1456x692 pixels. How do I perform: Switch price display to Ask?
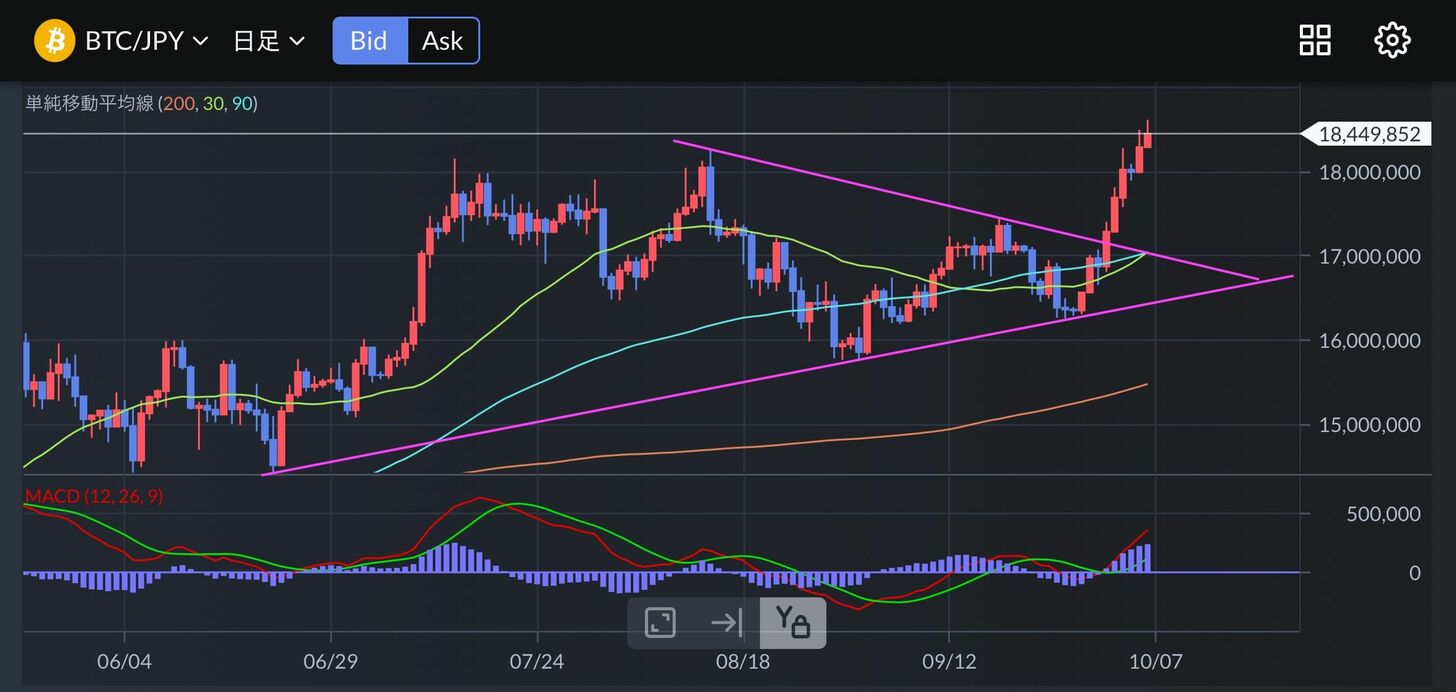pos(442,41)
